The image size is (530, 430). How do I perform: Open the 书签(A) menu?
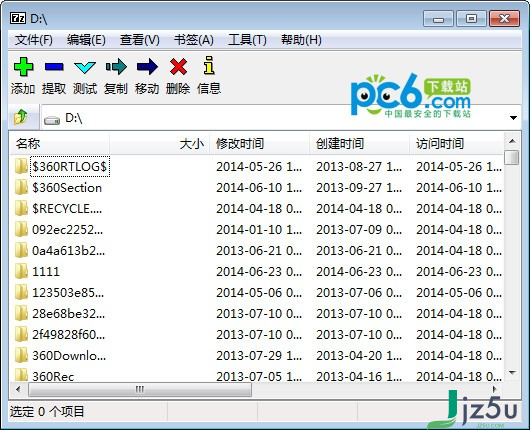(x=194, y=40)
